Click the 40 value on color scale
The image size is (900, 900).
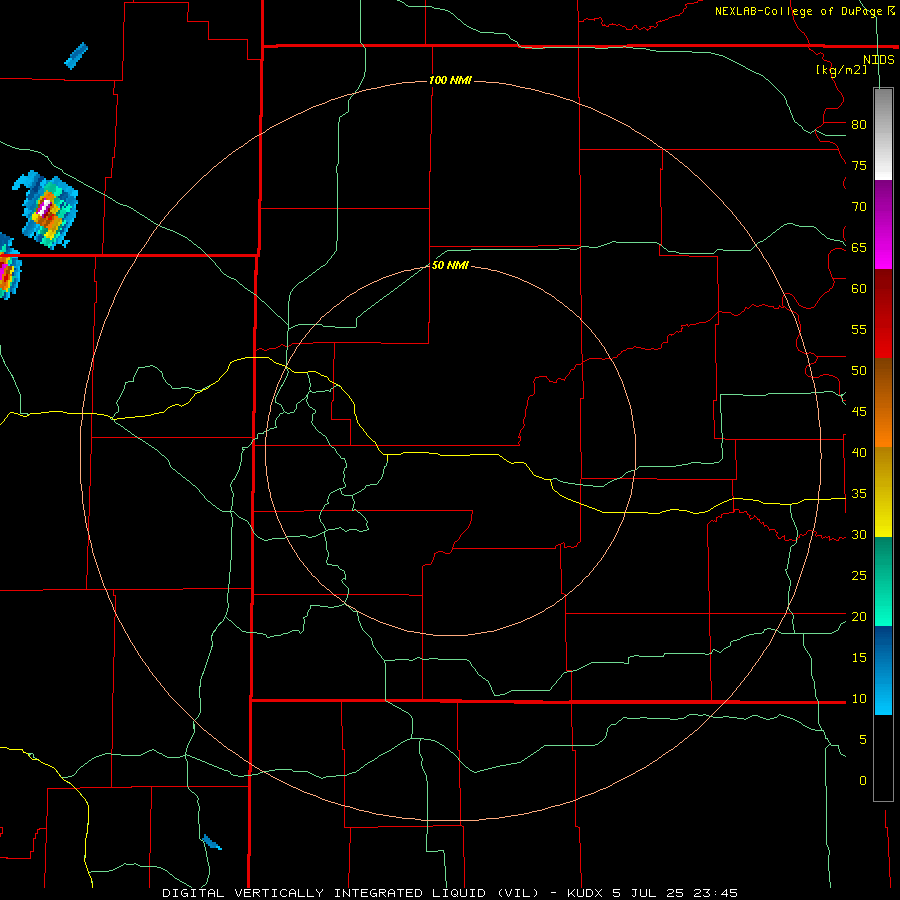(x=859, y=452)
